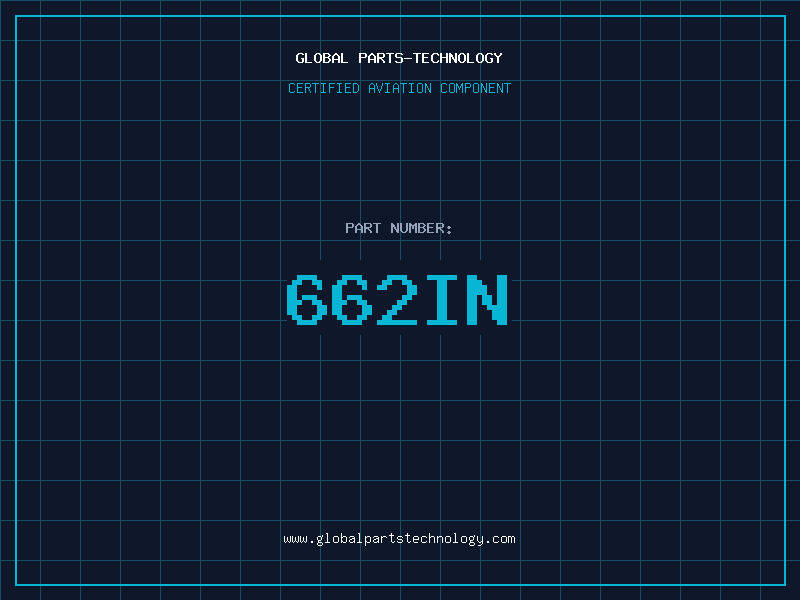
Task: Select the word AVIATION in the subtitle
Action: pos(400,88)
